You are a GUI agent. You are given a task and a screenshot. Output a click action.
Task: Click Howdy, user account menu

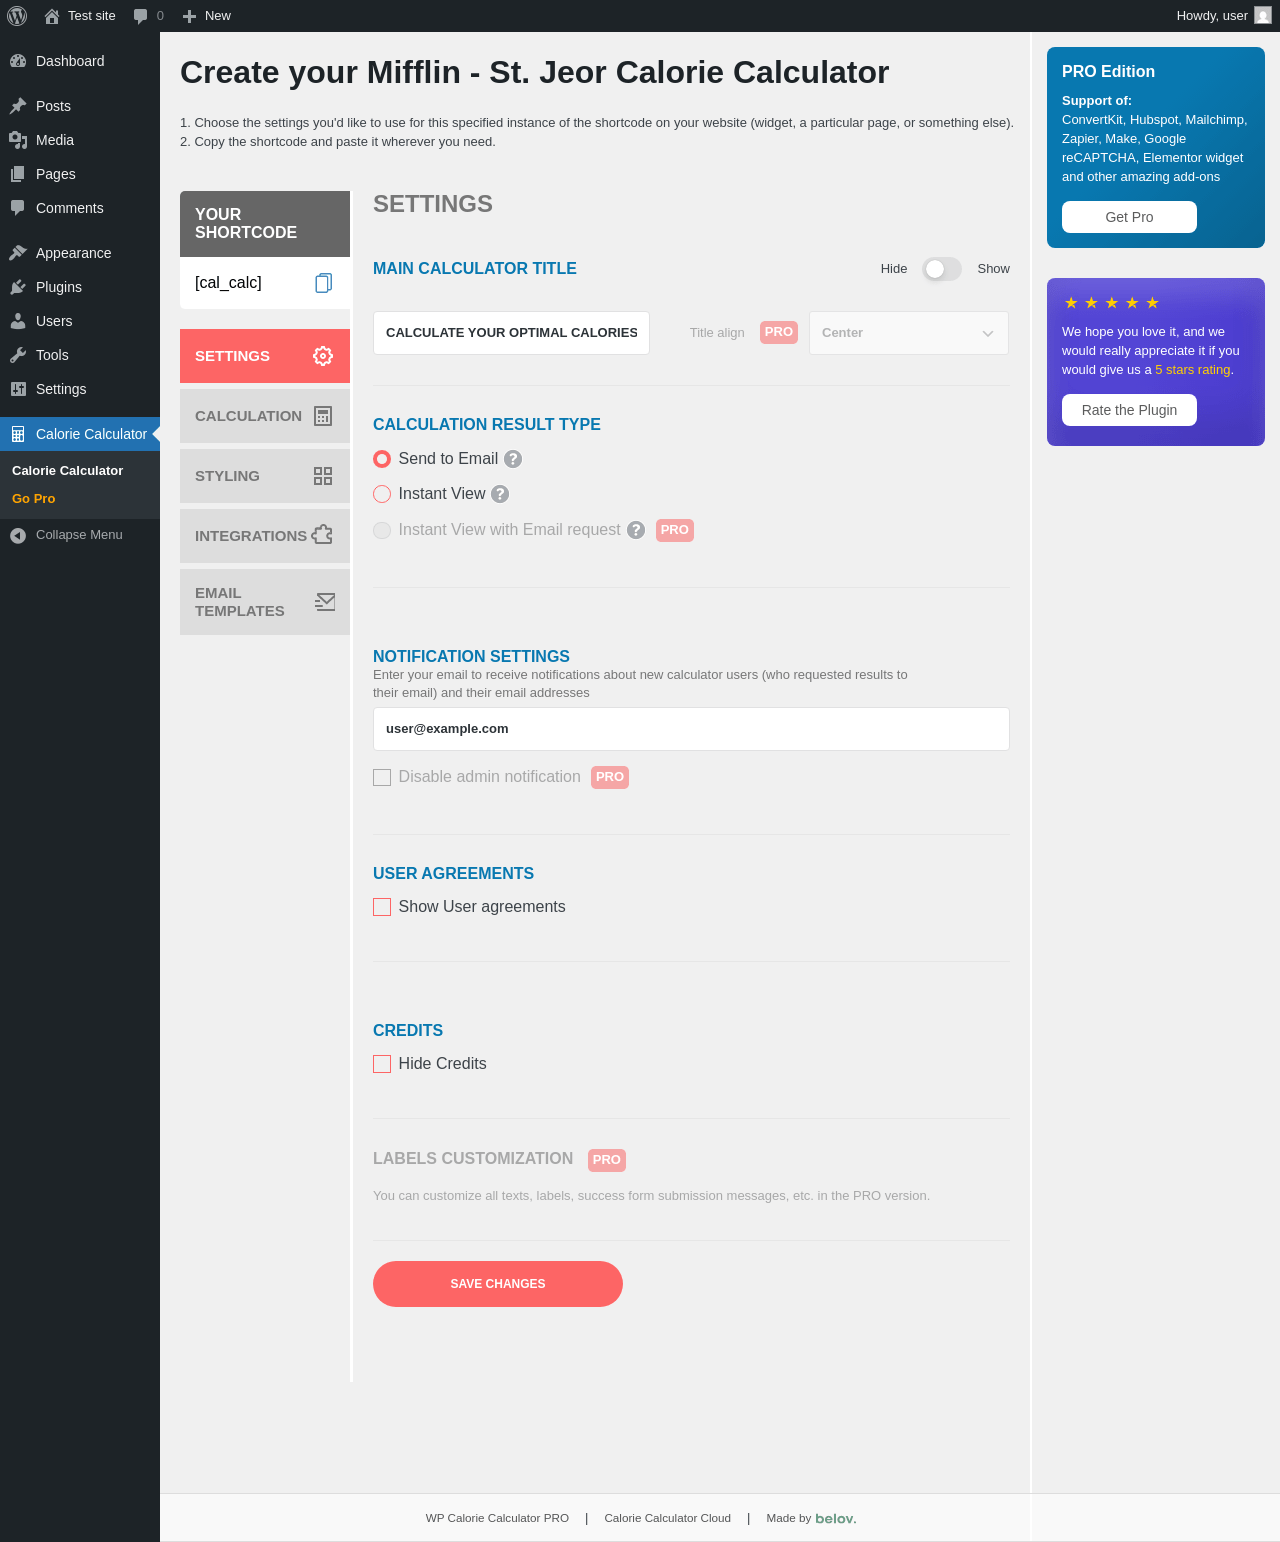point(1223,16)
